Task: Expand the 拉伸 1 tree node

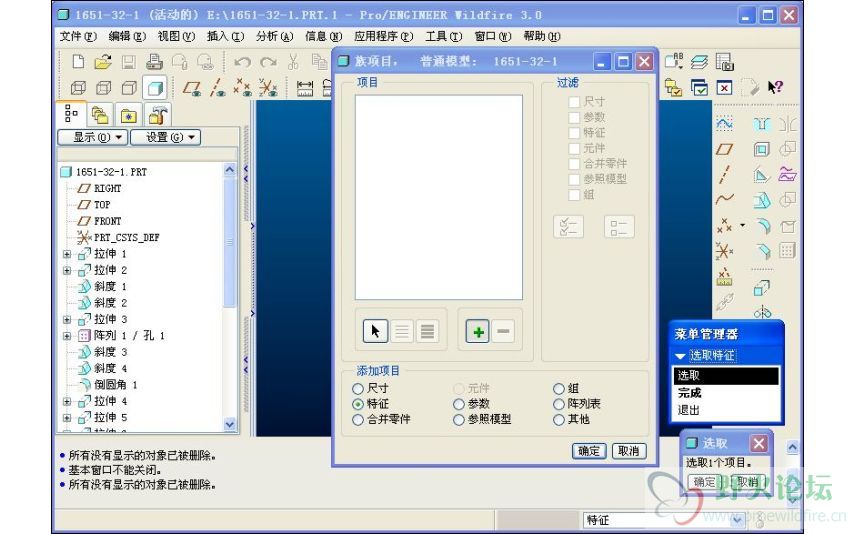Action: click(67, 254)
